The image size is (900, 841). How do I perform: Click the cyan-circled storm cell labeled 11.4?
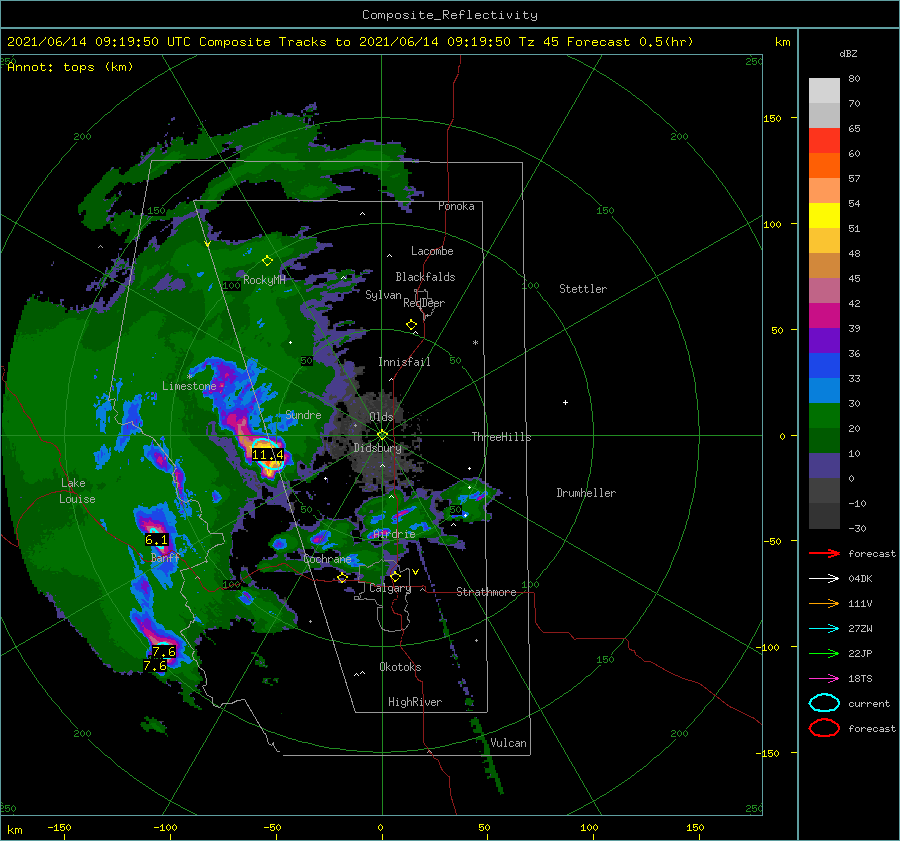coord(267,454)
